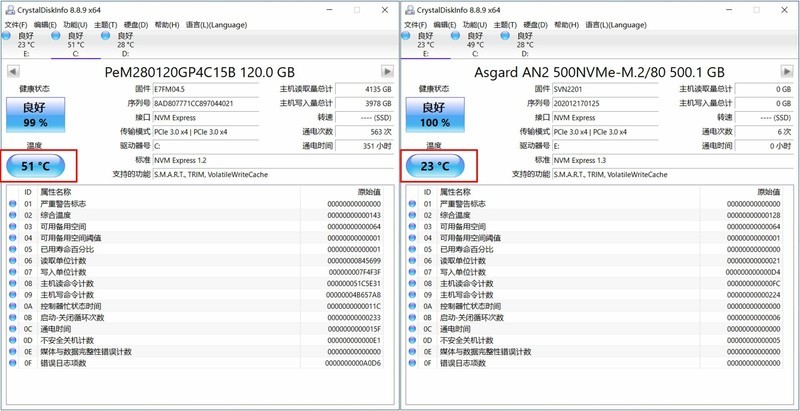Click the 51 °C temperature button
This screenshot has width=800, height=411.
(36, 166)
